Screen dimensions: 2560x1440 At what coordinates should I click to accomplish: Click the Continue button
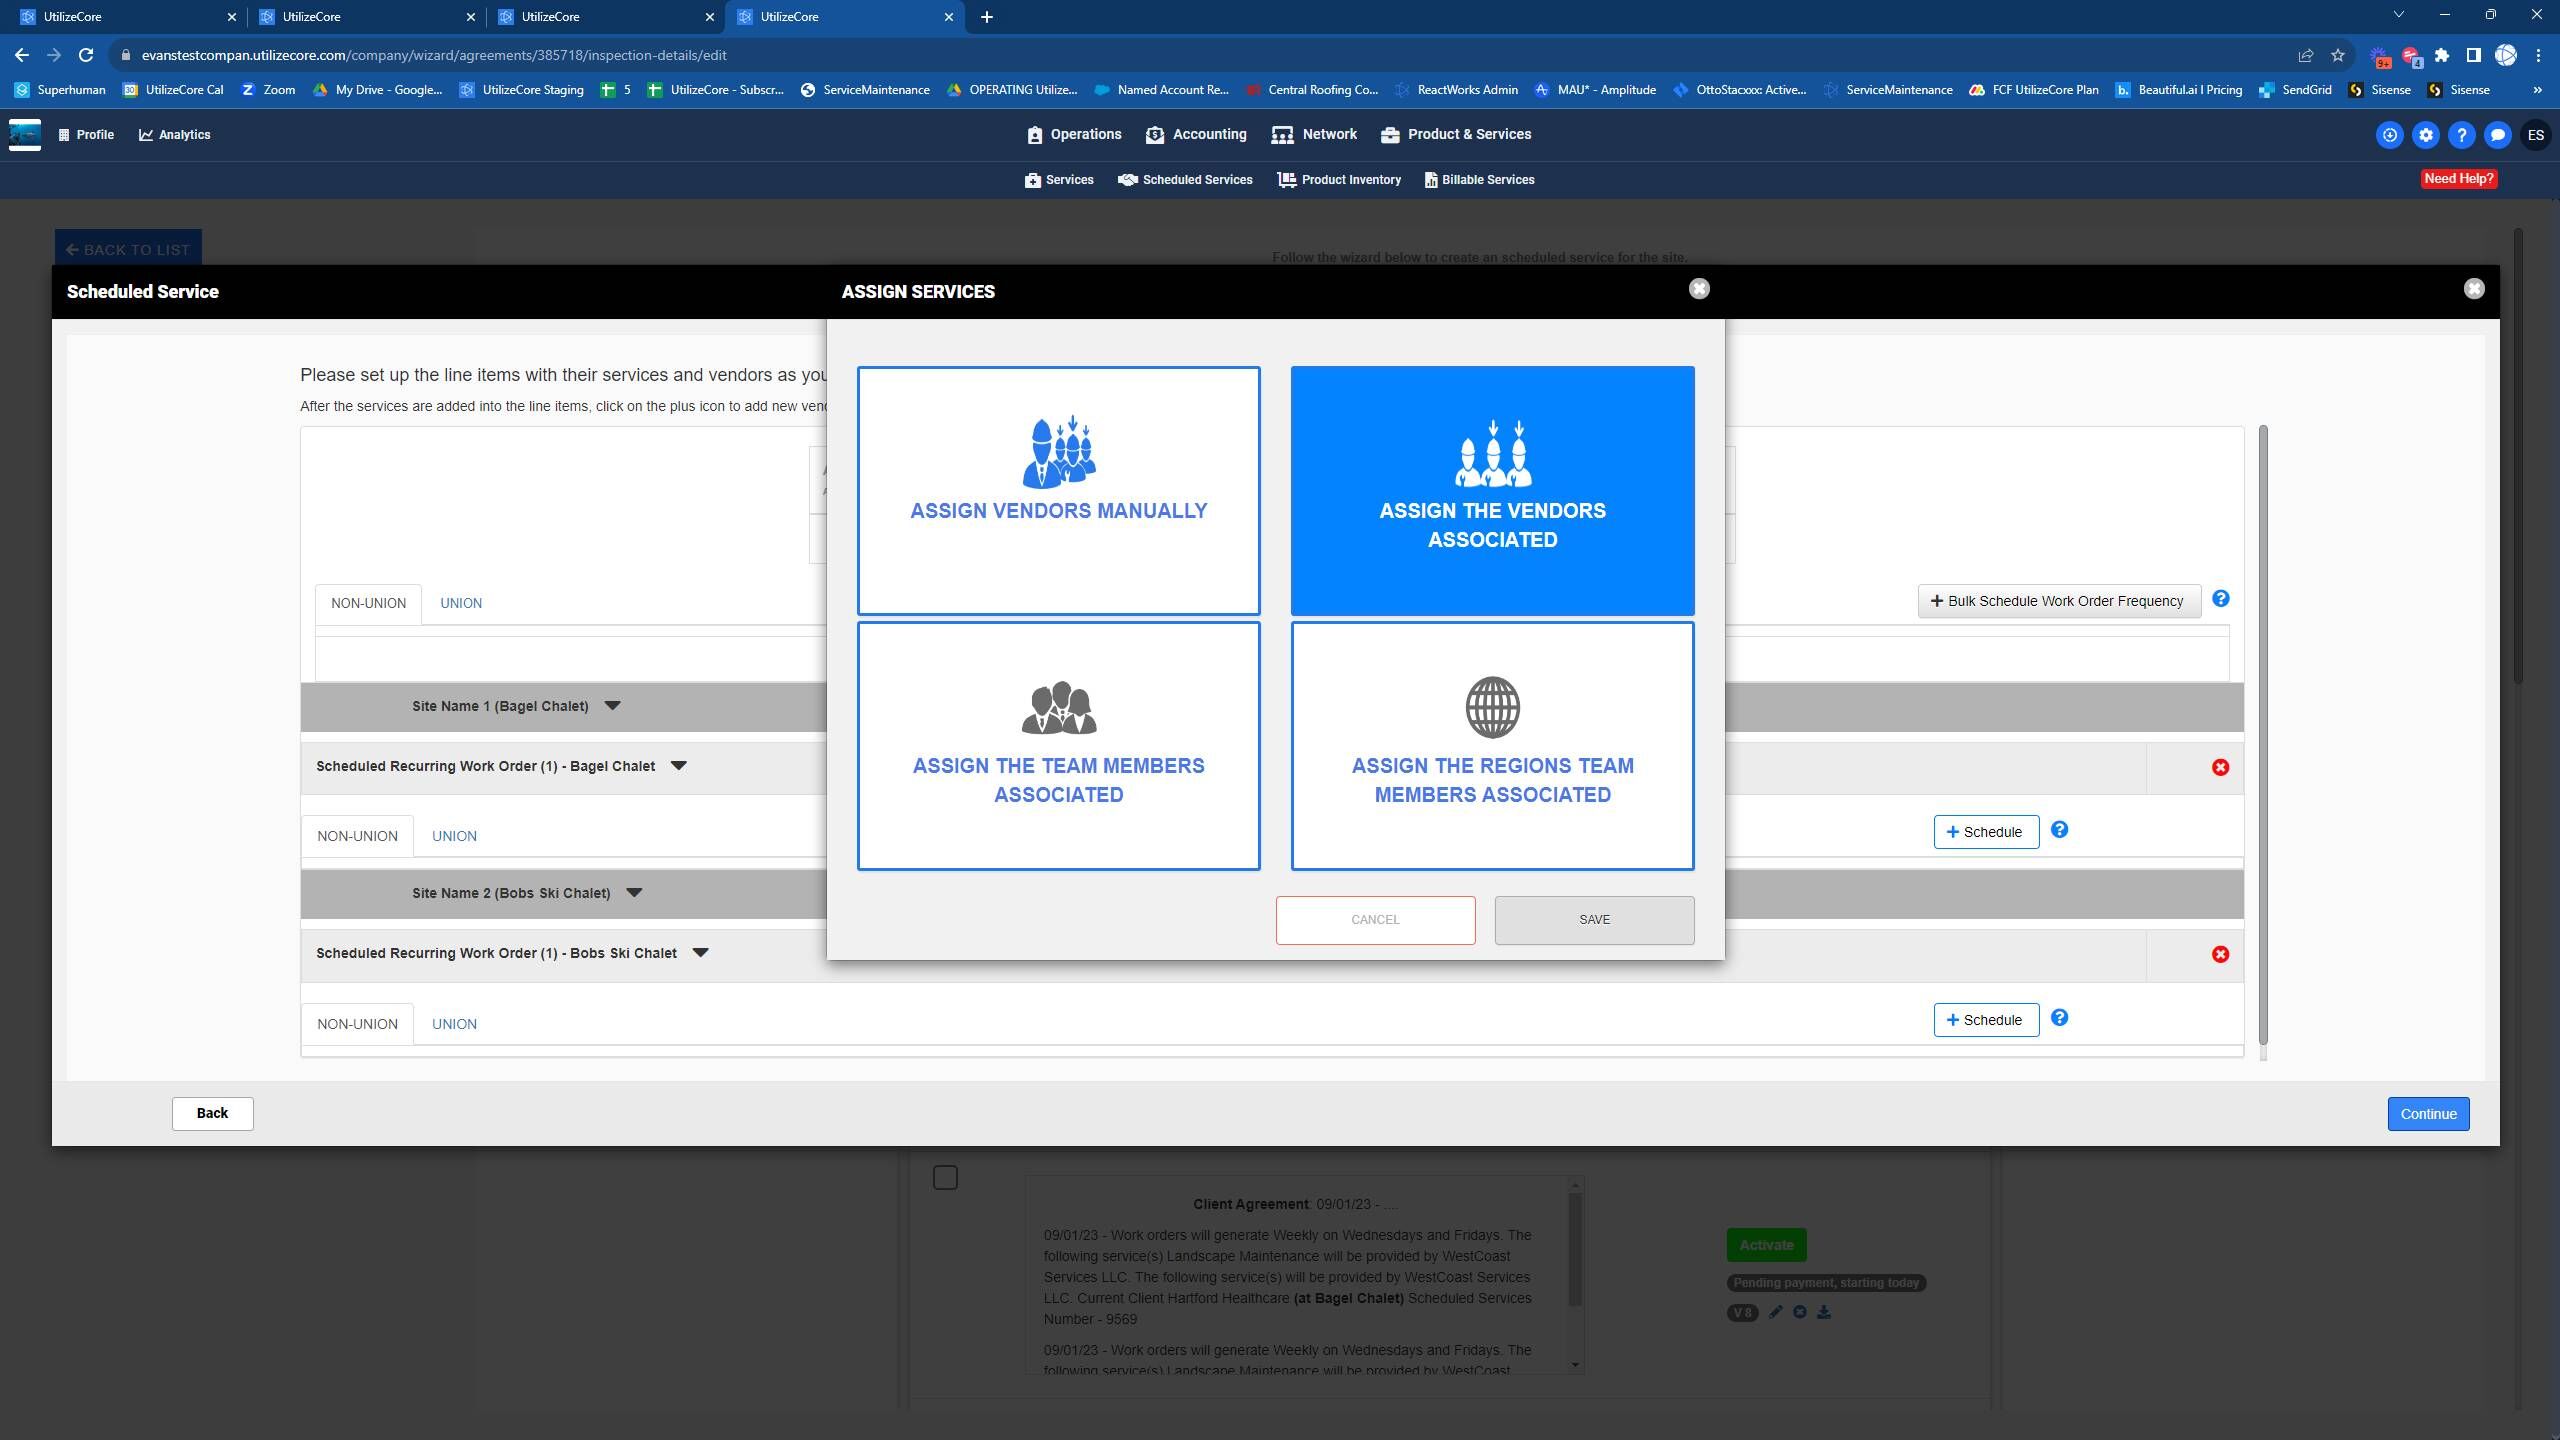click(2428, 1114)
